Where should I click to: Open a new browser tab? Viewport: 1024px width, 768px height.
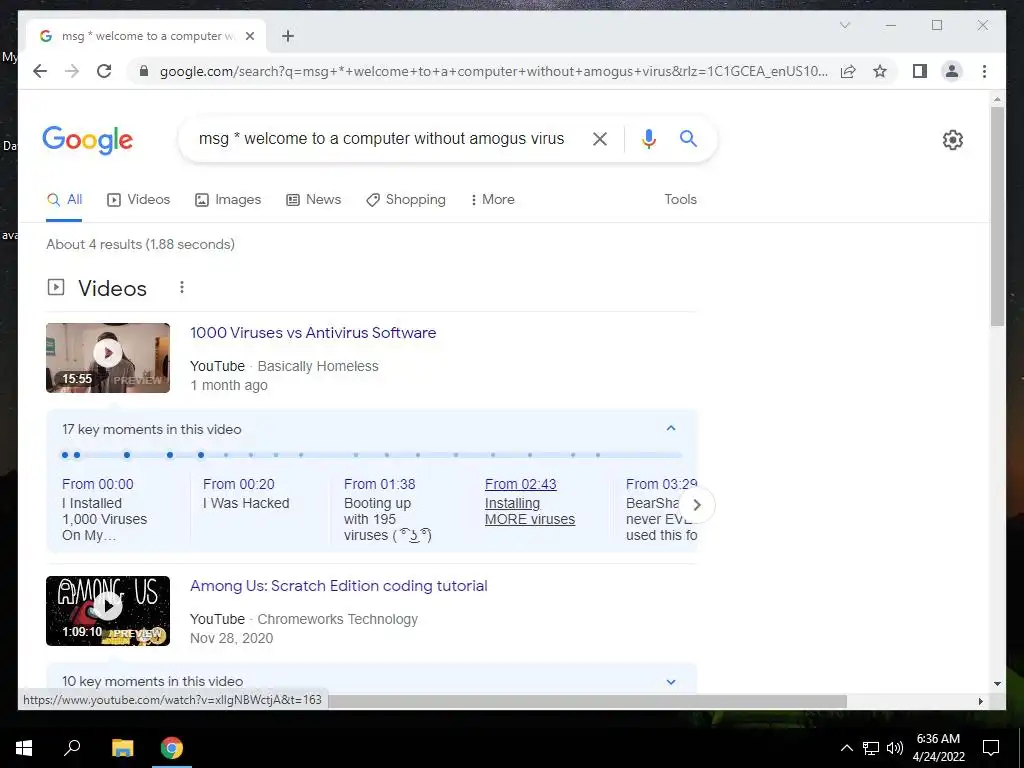coord(288,36)
